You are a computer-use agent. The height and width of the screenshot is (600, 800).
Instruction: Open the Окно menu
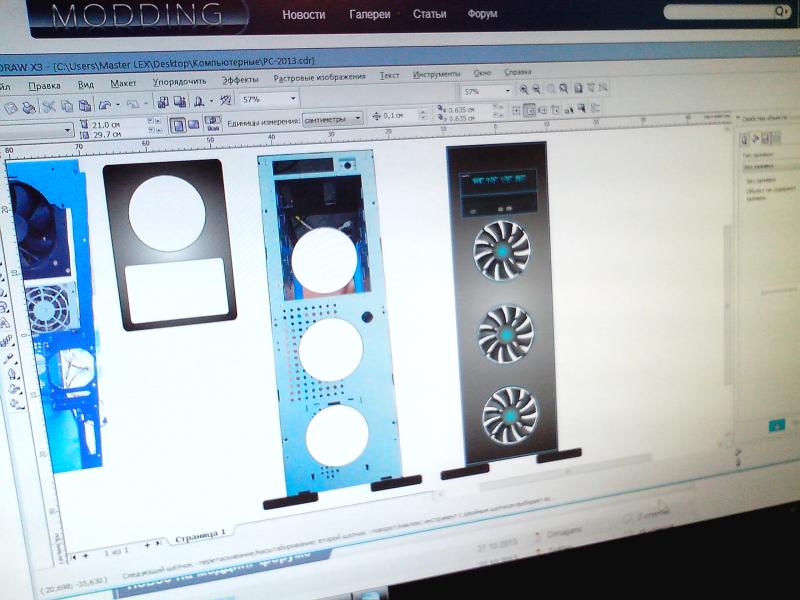(x=482, y=73)
